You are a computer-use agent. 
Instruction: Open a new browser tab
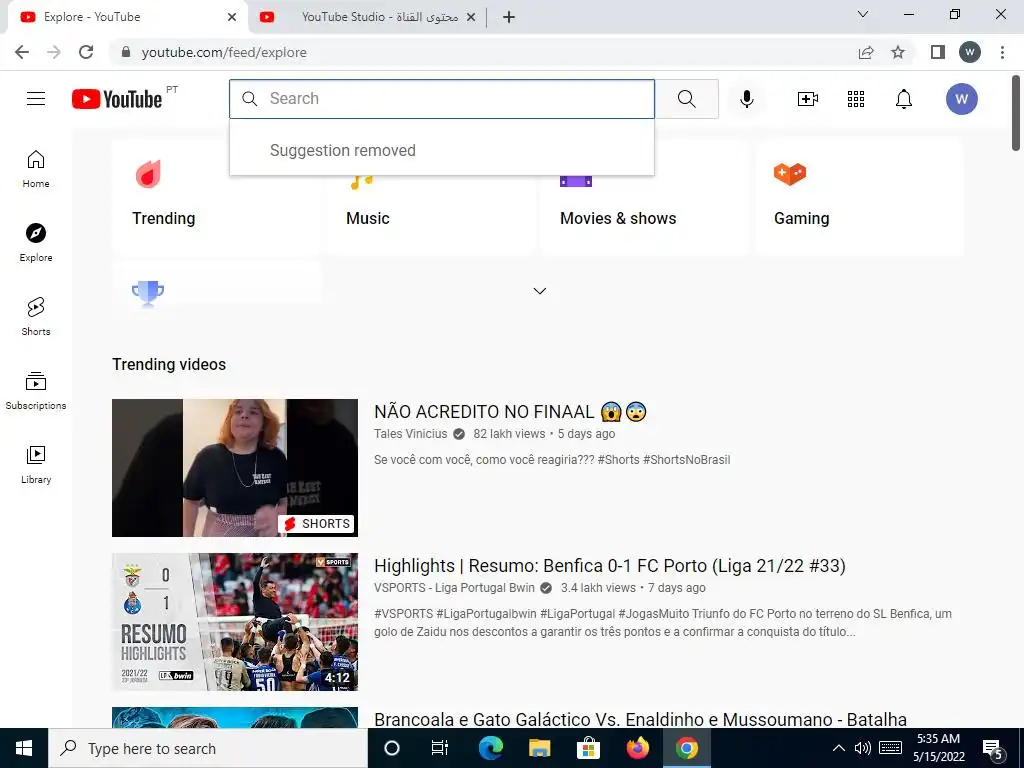509,17
